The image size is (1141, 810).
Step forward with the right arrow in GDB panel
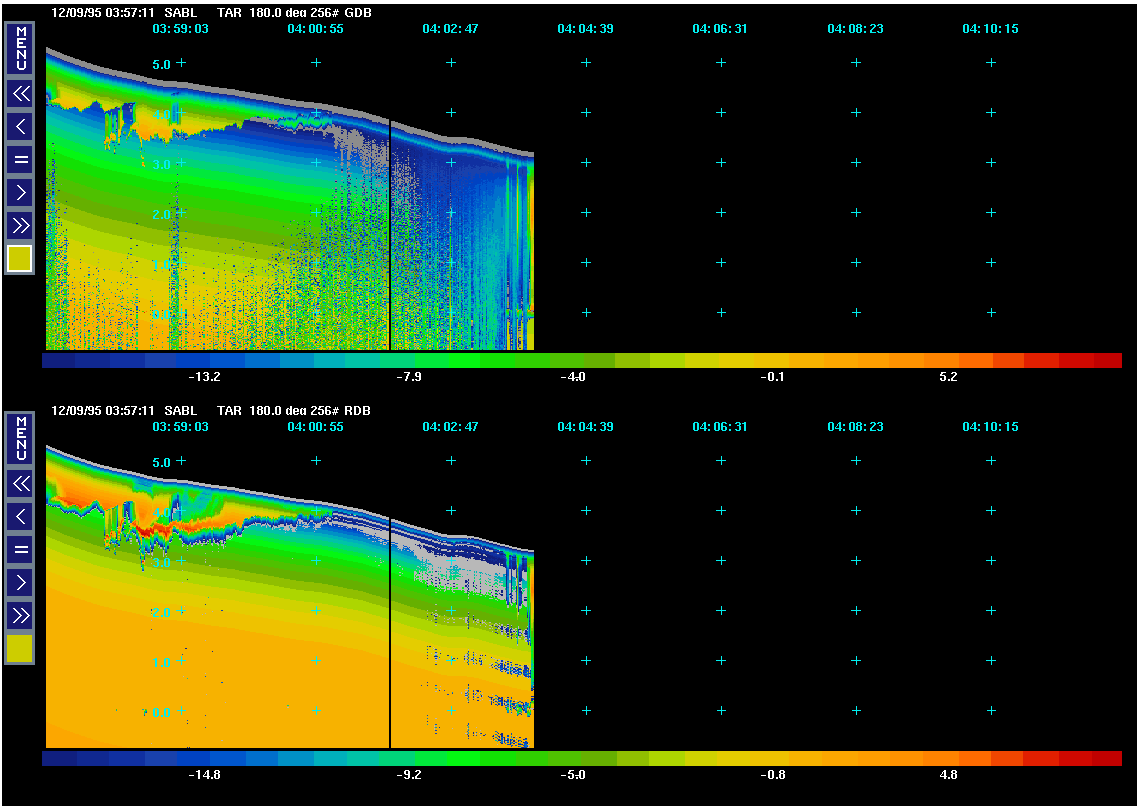20,192
